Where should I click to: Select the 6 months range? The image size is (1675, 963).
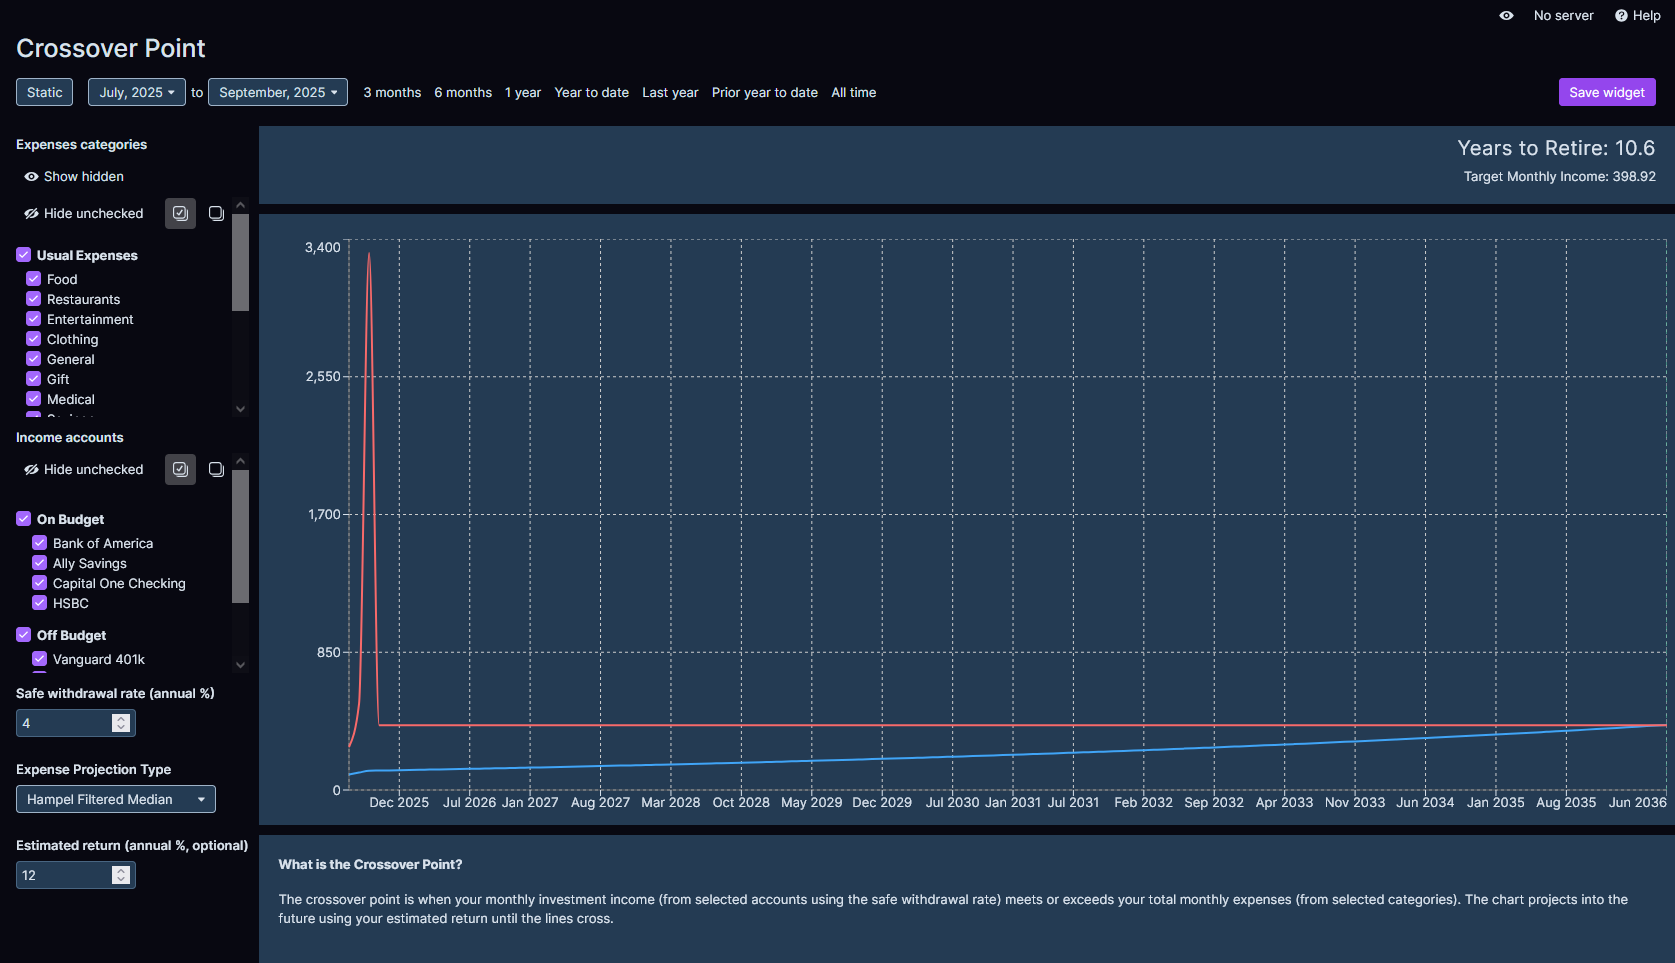coord(463,92)
